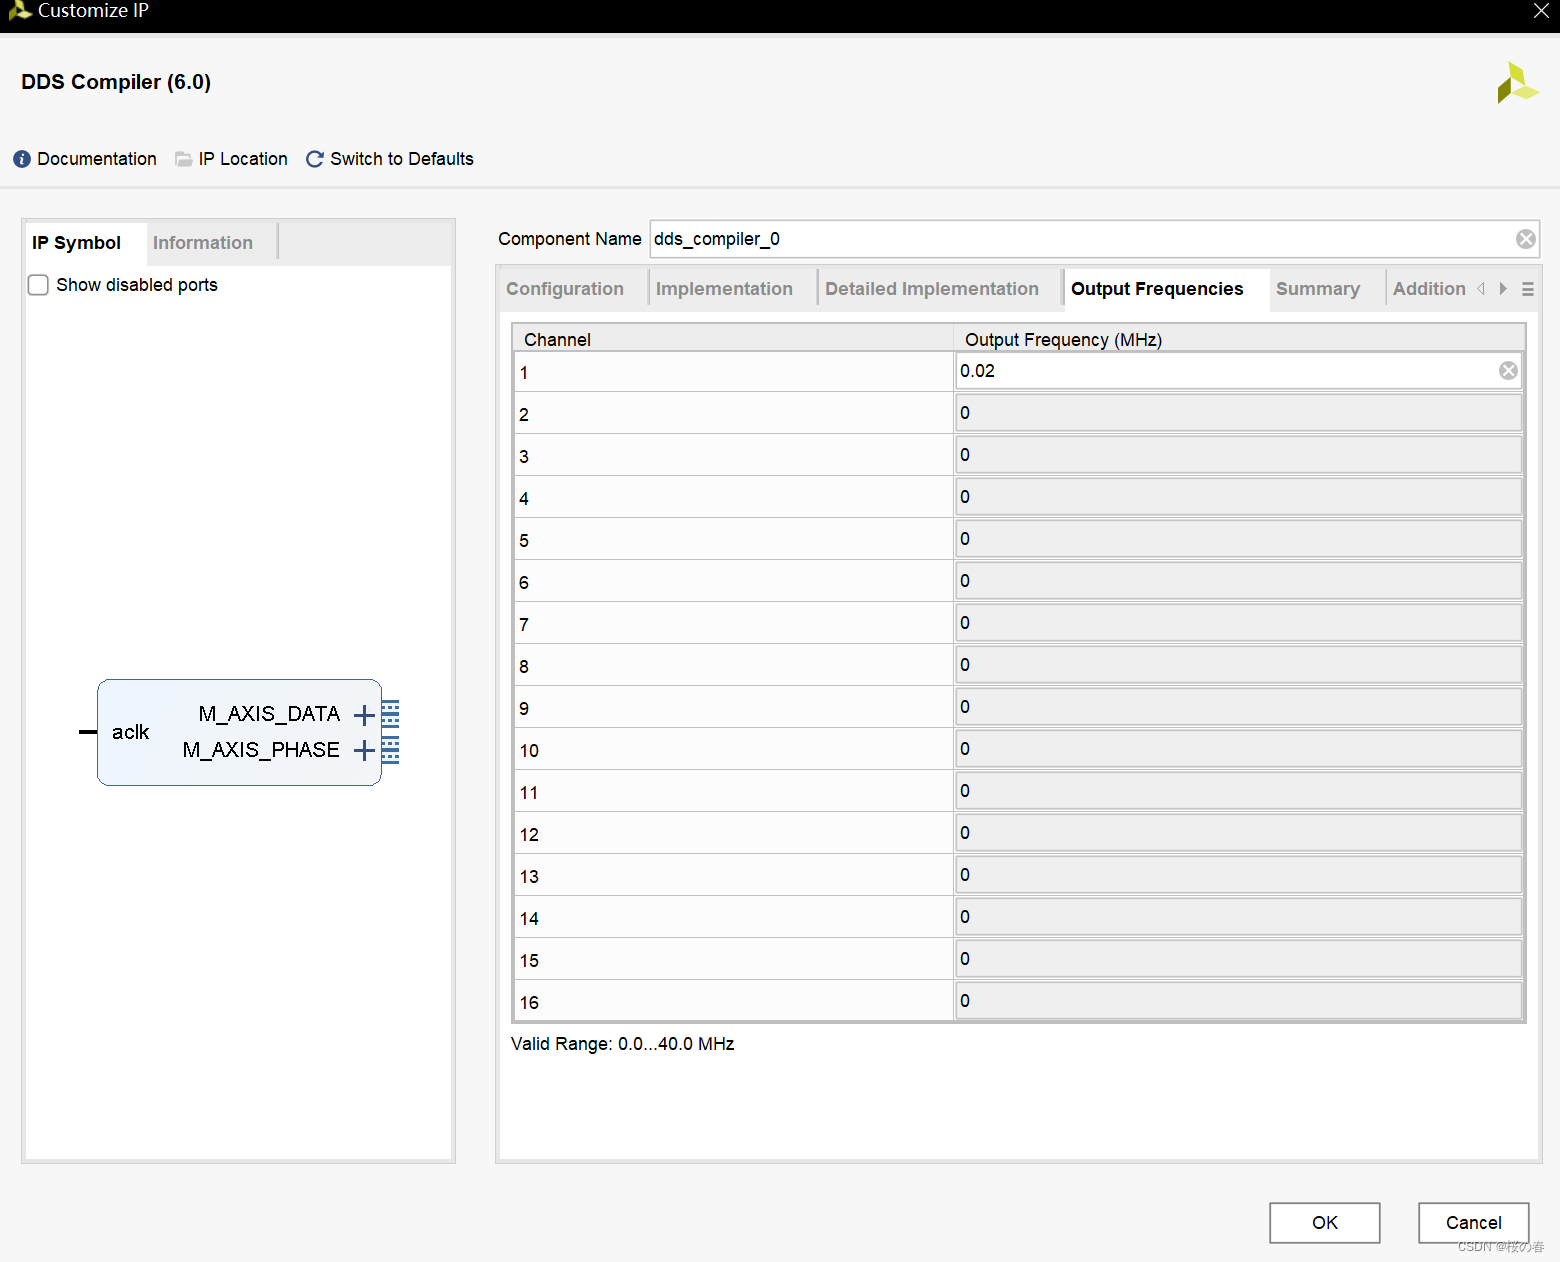Expand the M_AXIS_PHASE port plus icon
This screenshot has width=1560, height=1262.
click(364, 750)
